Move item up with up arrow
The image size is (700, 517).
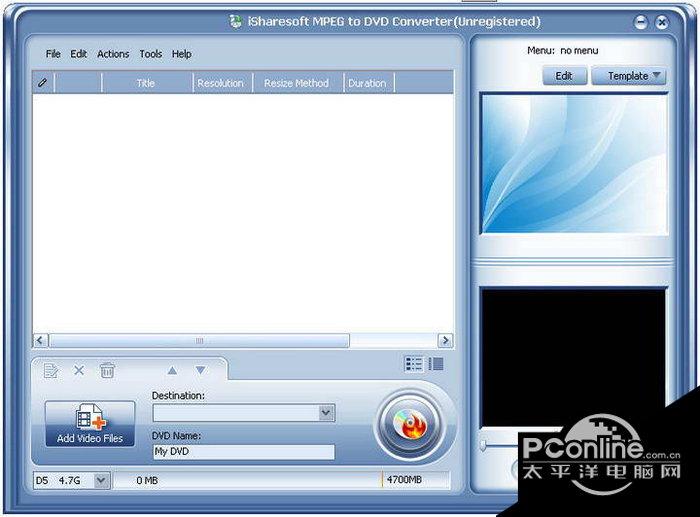(172, 370)
